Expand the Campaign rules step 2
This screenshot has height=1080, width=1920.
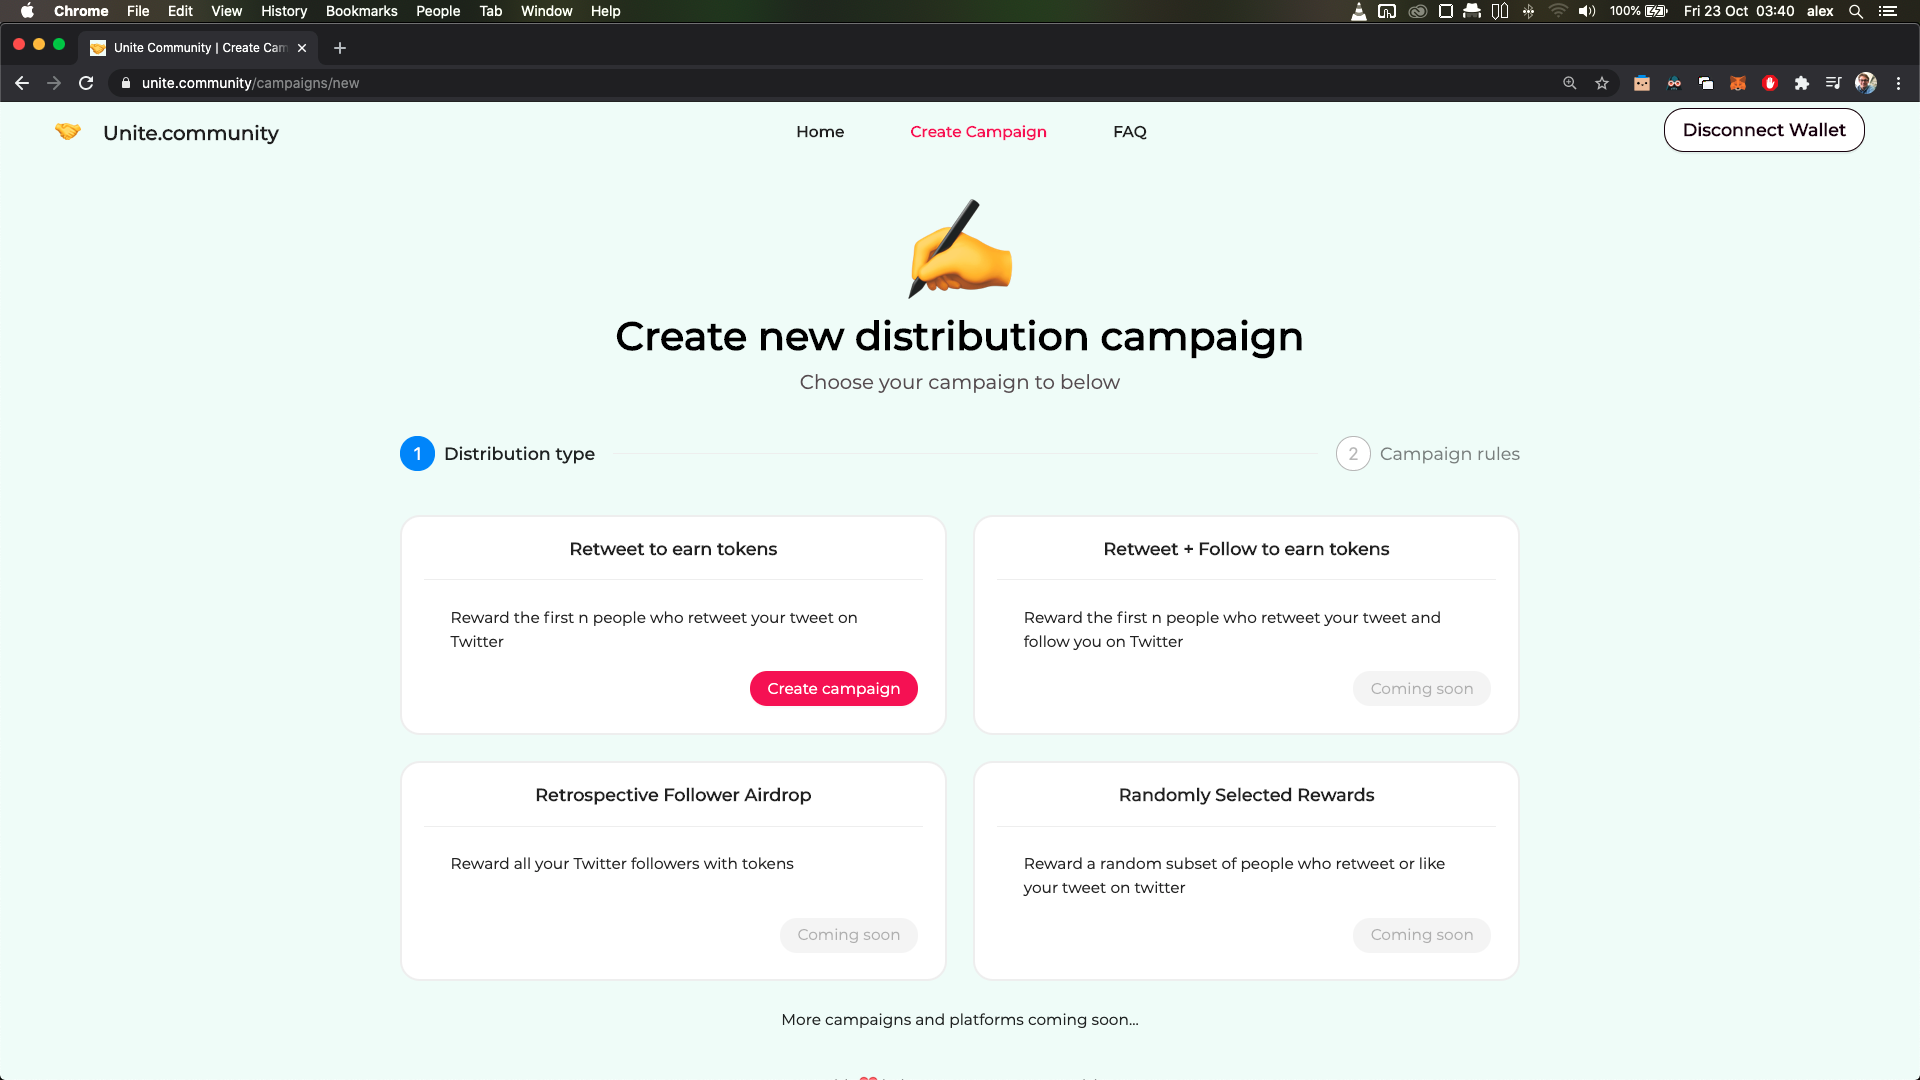pos(1427,454)
